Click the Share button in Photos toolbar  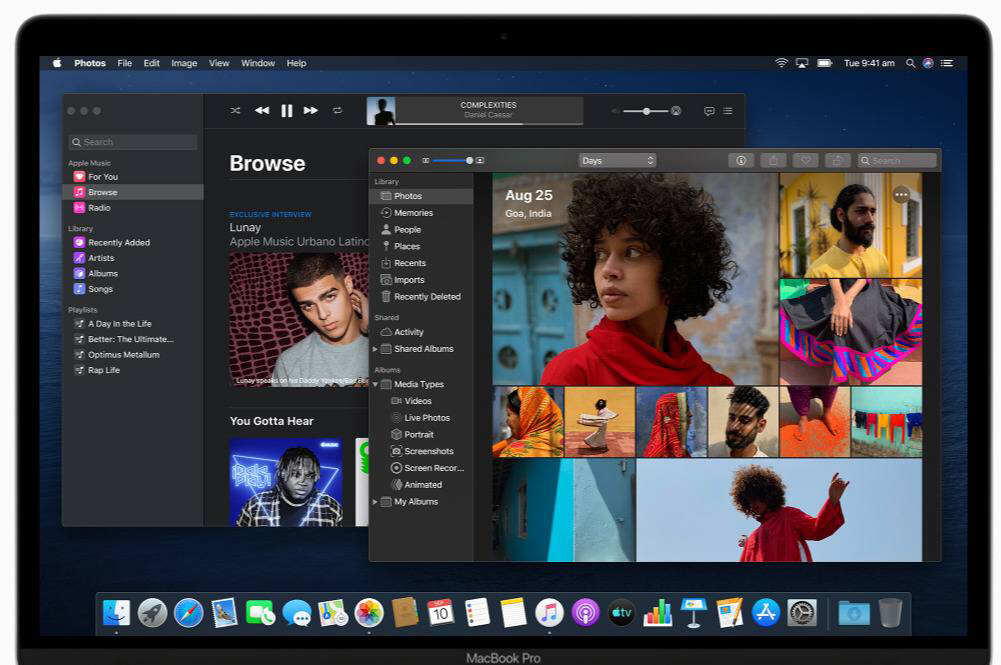(773, 161)
